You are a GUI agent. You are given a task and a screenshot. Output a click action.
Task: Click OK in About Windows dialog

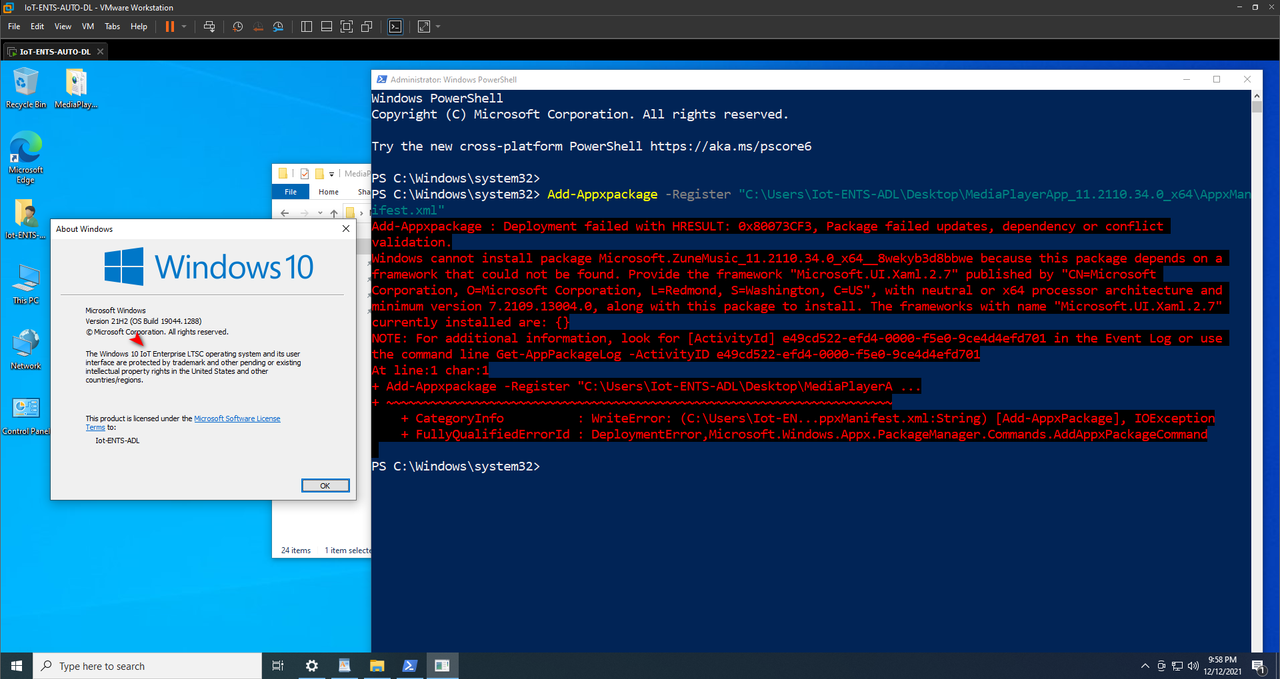pos(325,485)
